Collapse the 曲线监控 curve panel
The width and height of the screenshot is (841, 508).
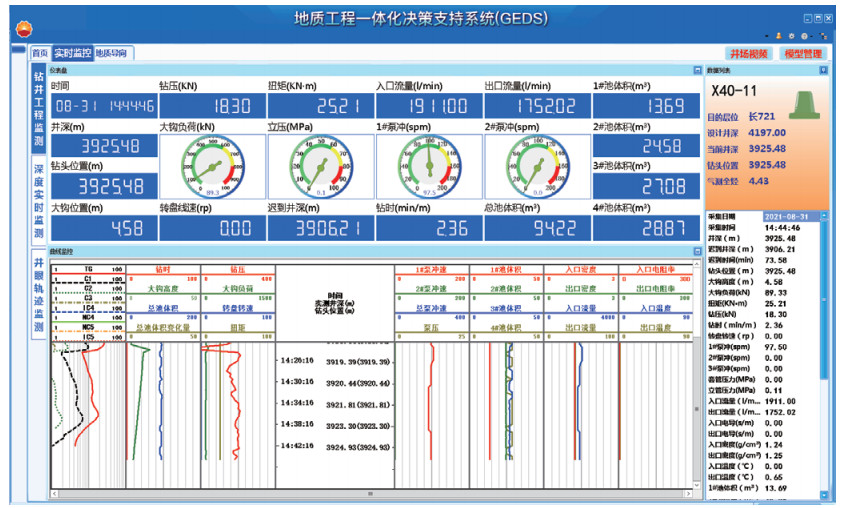pyautogui.click(x=697, y=251)
